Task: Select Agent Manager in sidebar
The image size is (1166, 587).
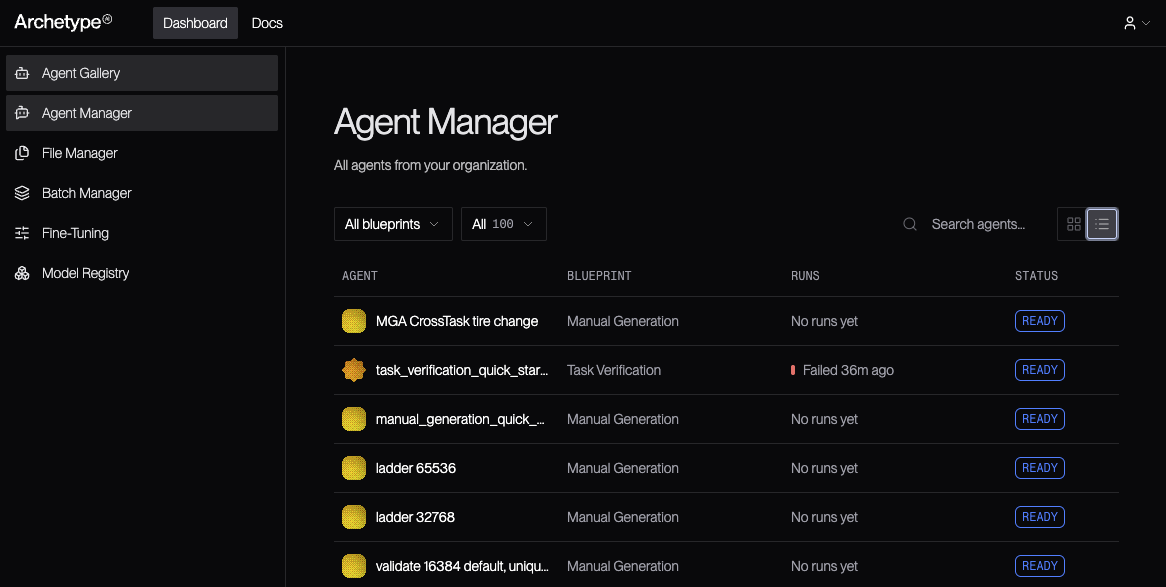Action: 142,113
